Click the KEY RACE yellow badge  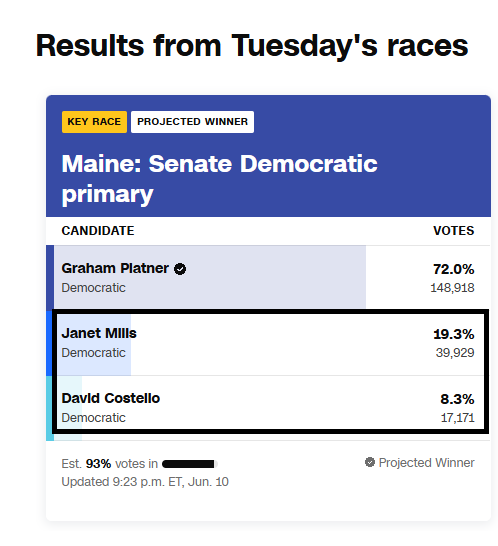tap(94, 122)
